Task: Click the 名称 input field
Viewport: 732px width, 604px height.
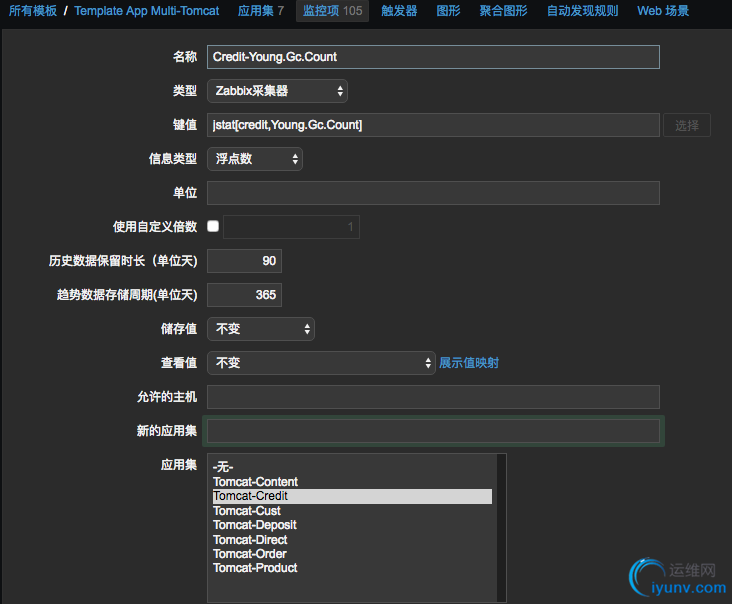Action: (x=433, y=57)
